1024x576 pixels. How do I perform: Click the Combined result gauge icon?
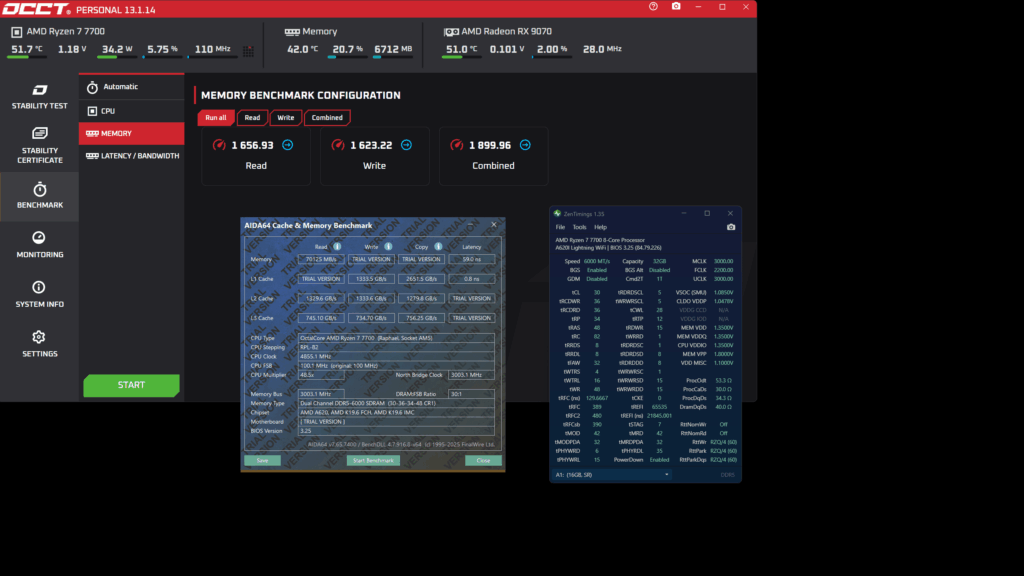click(x=456, y=145)
